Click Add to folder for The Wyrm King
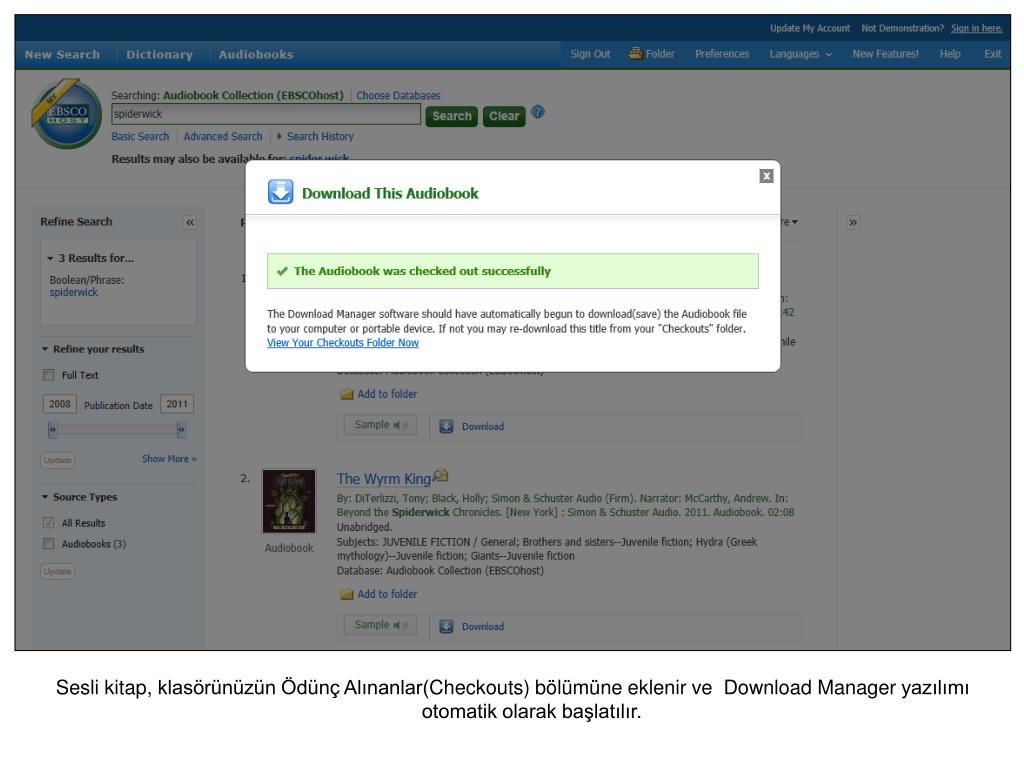 387,594
